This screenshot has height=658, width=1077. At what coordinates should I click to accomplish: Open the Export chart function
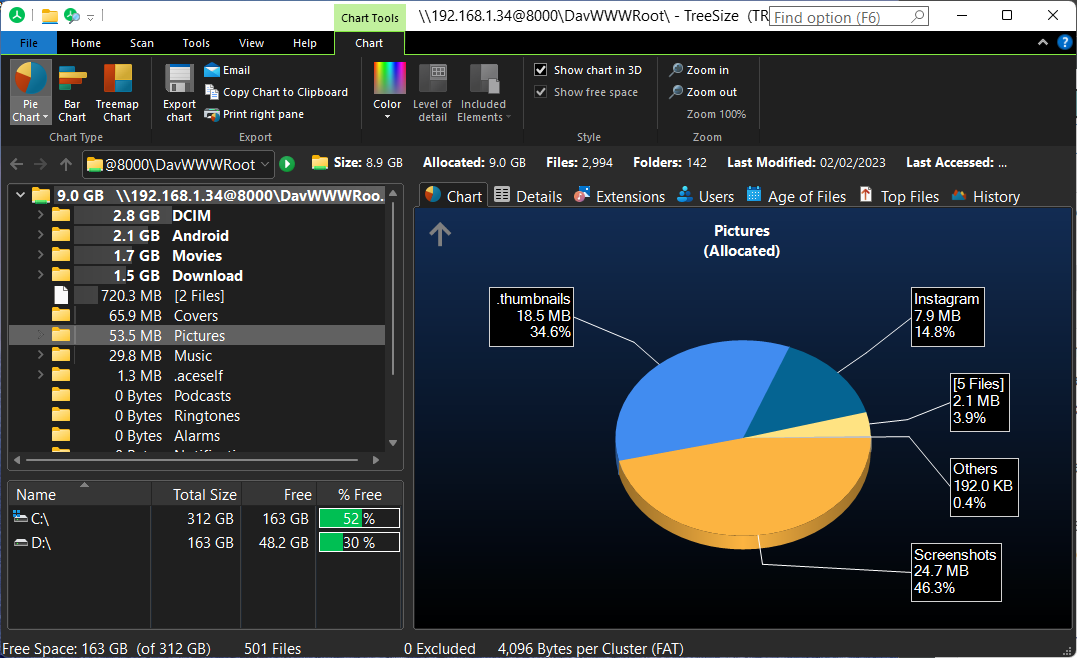[x=178, y=90]
